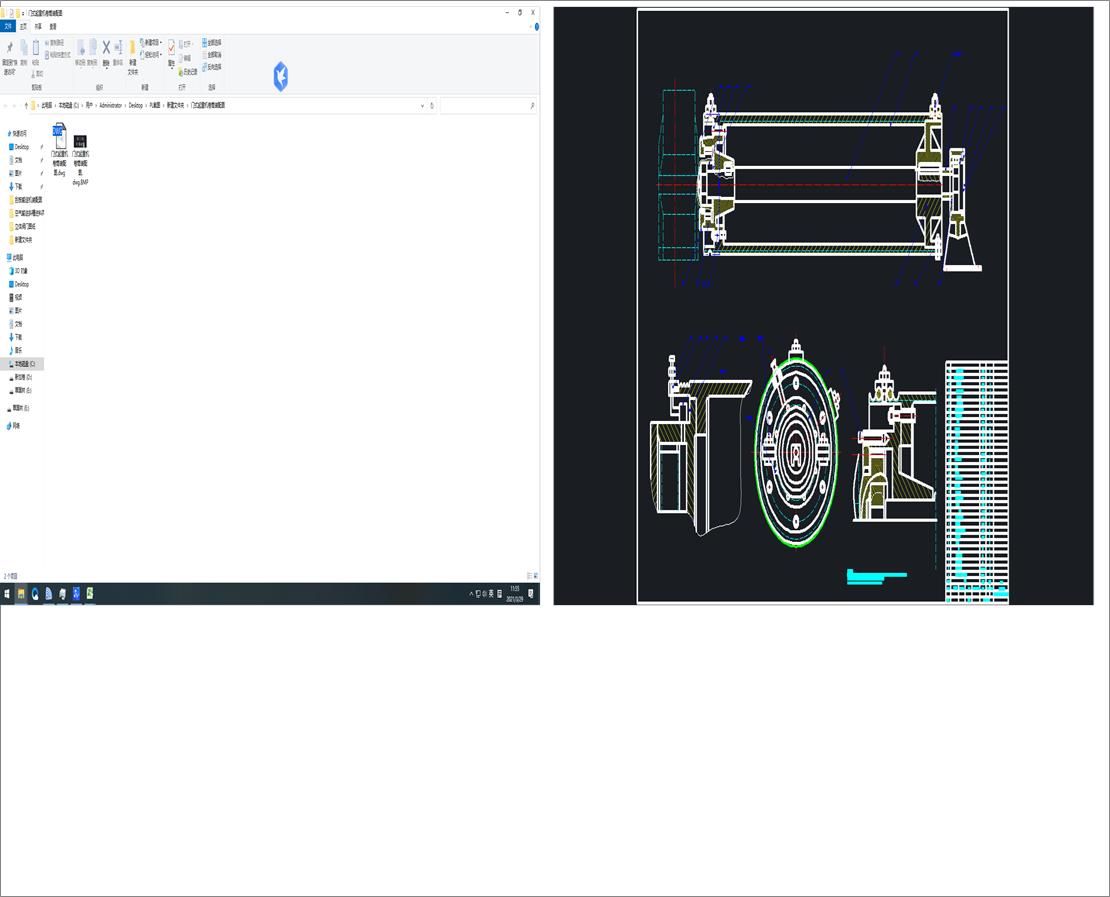Screen dimensions: 1110x897
Task: Click the 粘贴 (Paste) icon on ribbon
Action: click(36, 48)
